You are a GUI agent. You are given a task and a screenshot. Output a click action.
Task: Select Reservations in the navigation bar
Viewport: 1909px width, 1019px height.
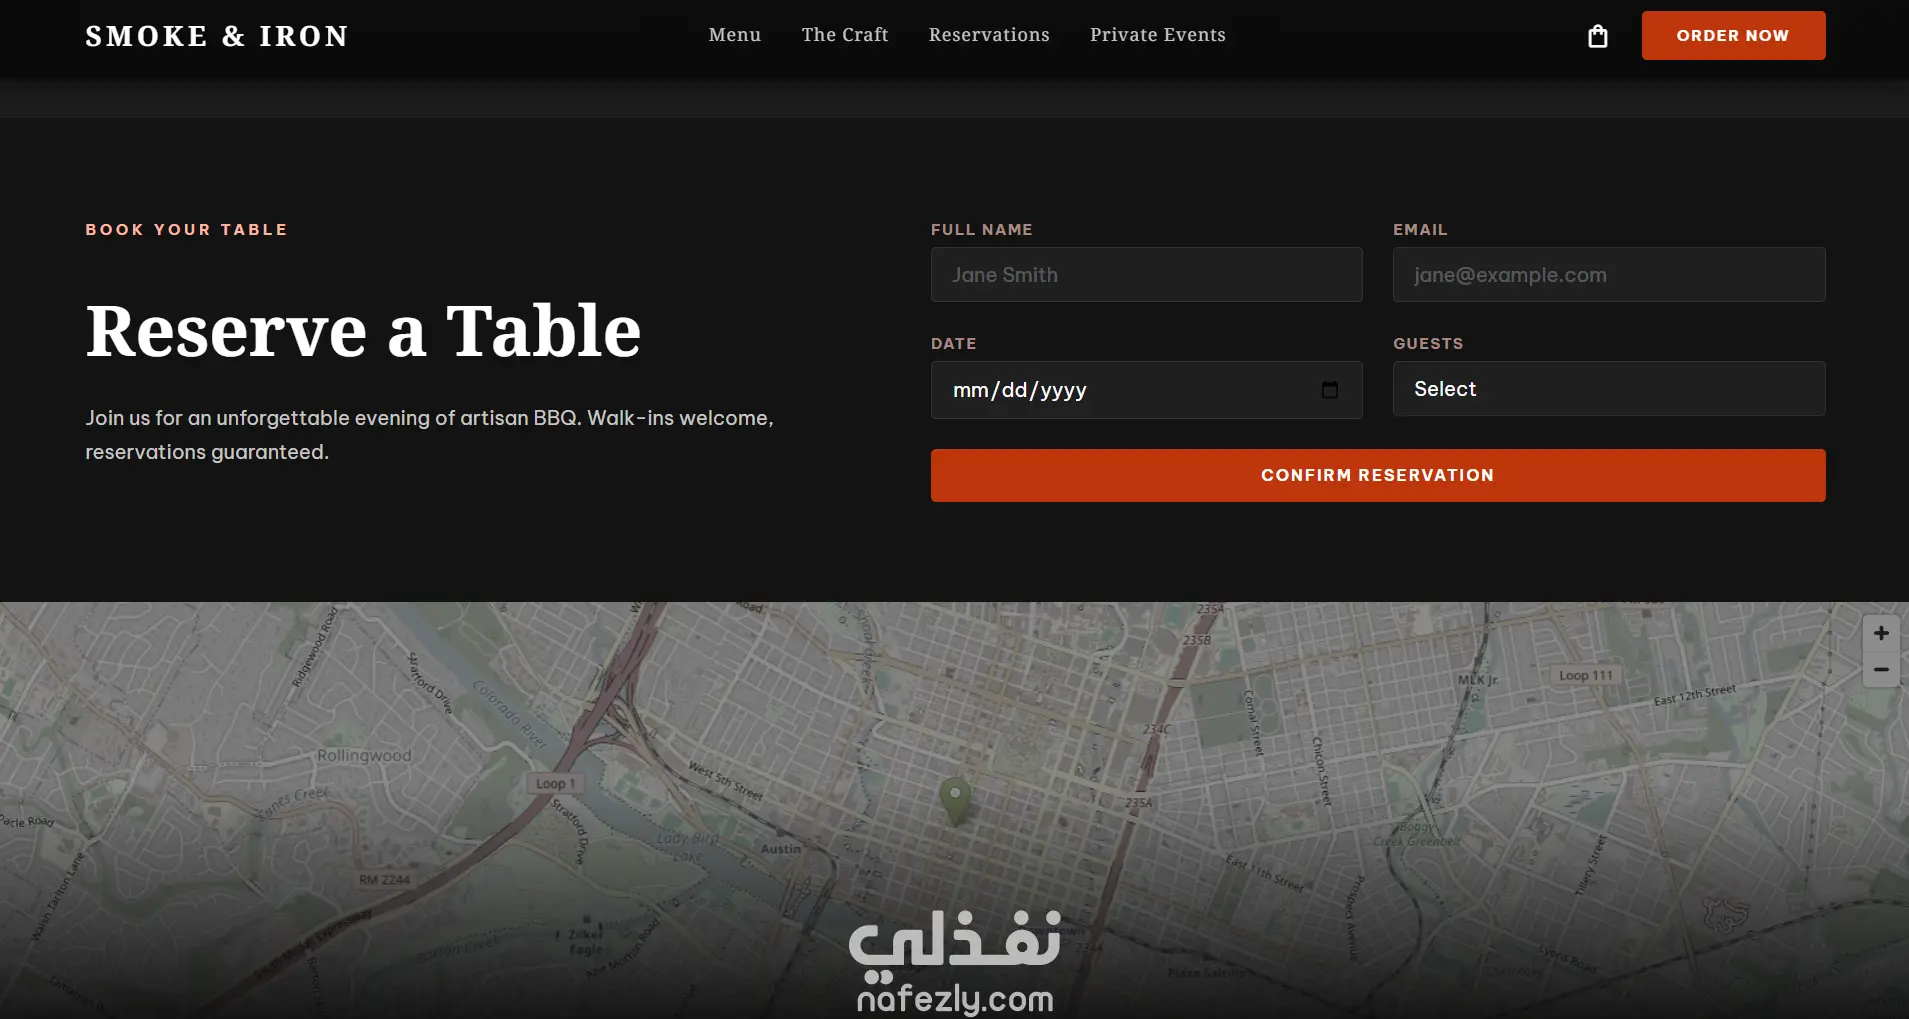989,35
